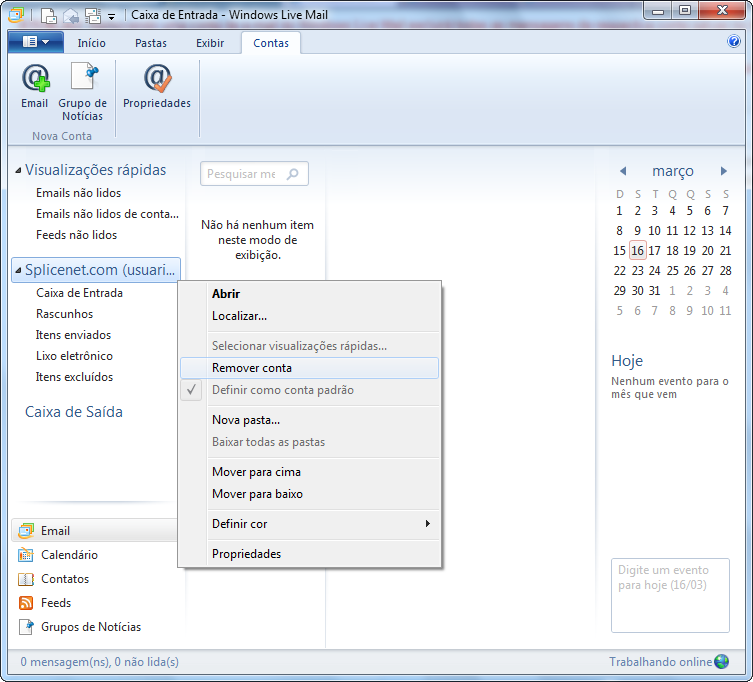Go to the next month in calendar

(724, 171)
